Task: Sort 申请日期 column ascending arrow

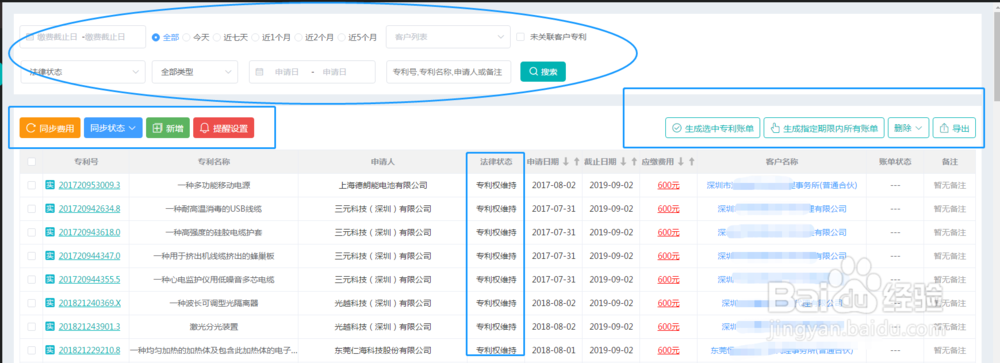Action: click(576, 162)
